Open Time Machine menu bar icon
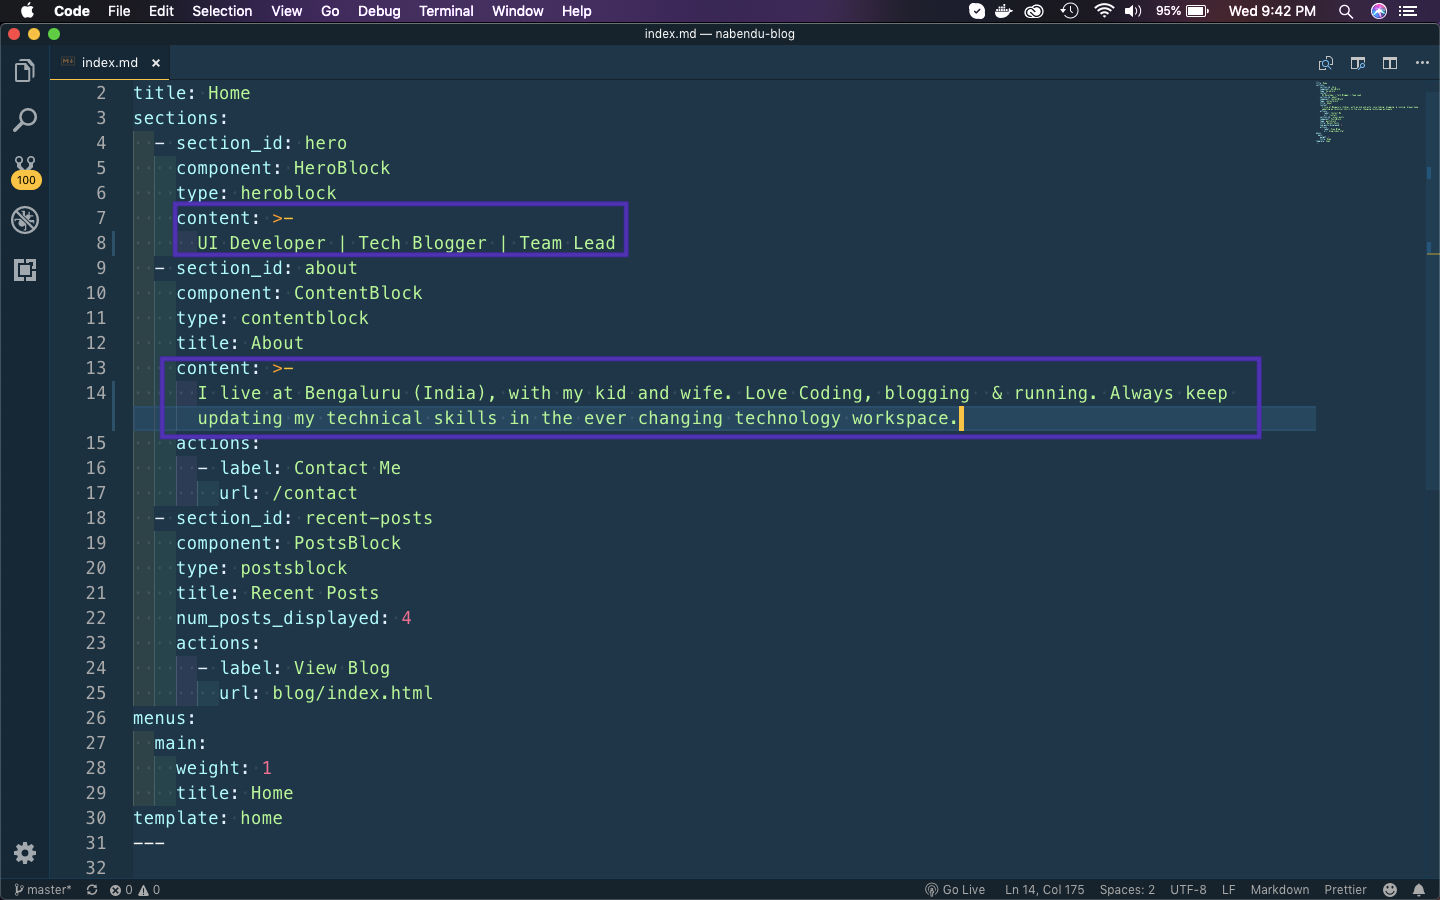Viewport: 1440px width, 900px height. tap(1070, 11)
